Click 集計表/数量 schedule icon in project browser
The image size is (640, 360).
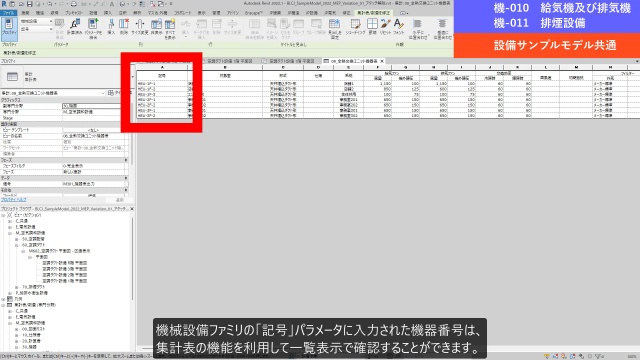[9, 305]
